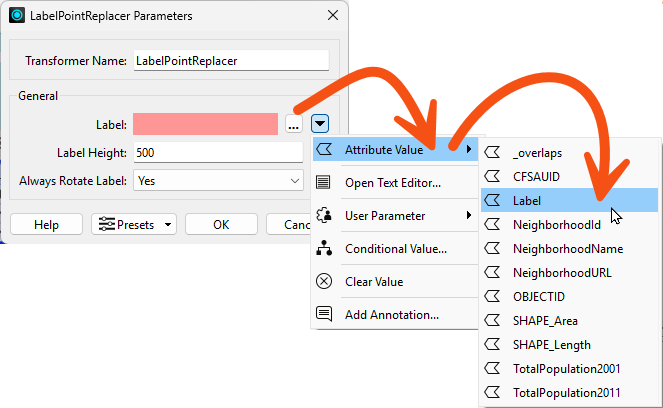Click the Conditional Value tree icon

point(324,248)
